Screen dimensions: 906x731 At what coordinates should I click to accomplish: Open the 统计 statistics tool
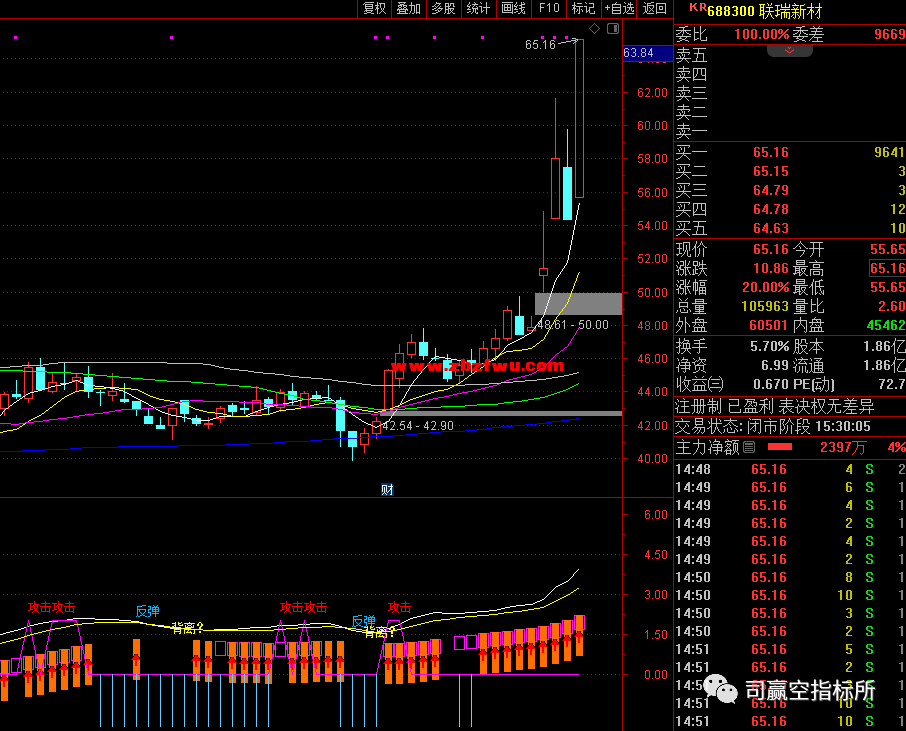tap(478, 9)
